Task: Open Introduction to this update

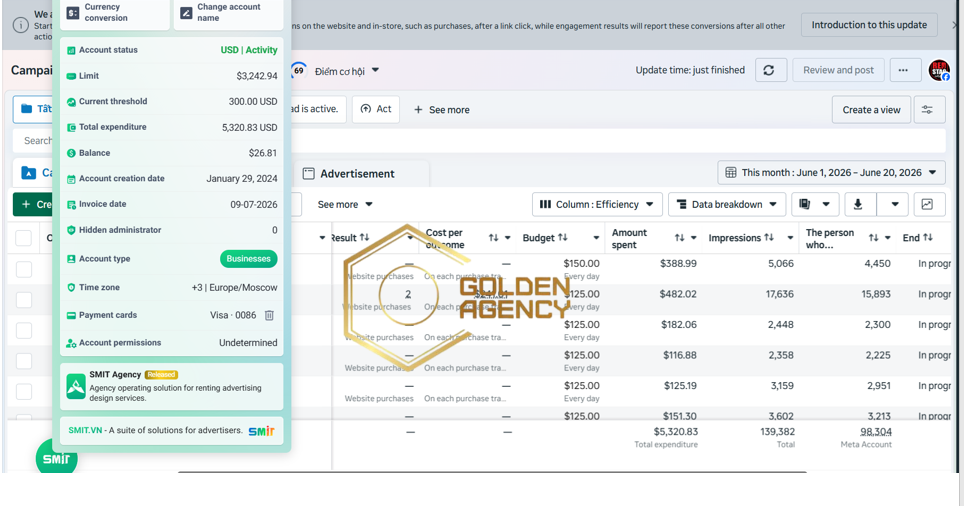Action: pyautogui.click(x=869, y=25)
